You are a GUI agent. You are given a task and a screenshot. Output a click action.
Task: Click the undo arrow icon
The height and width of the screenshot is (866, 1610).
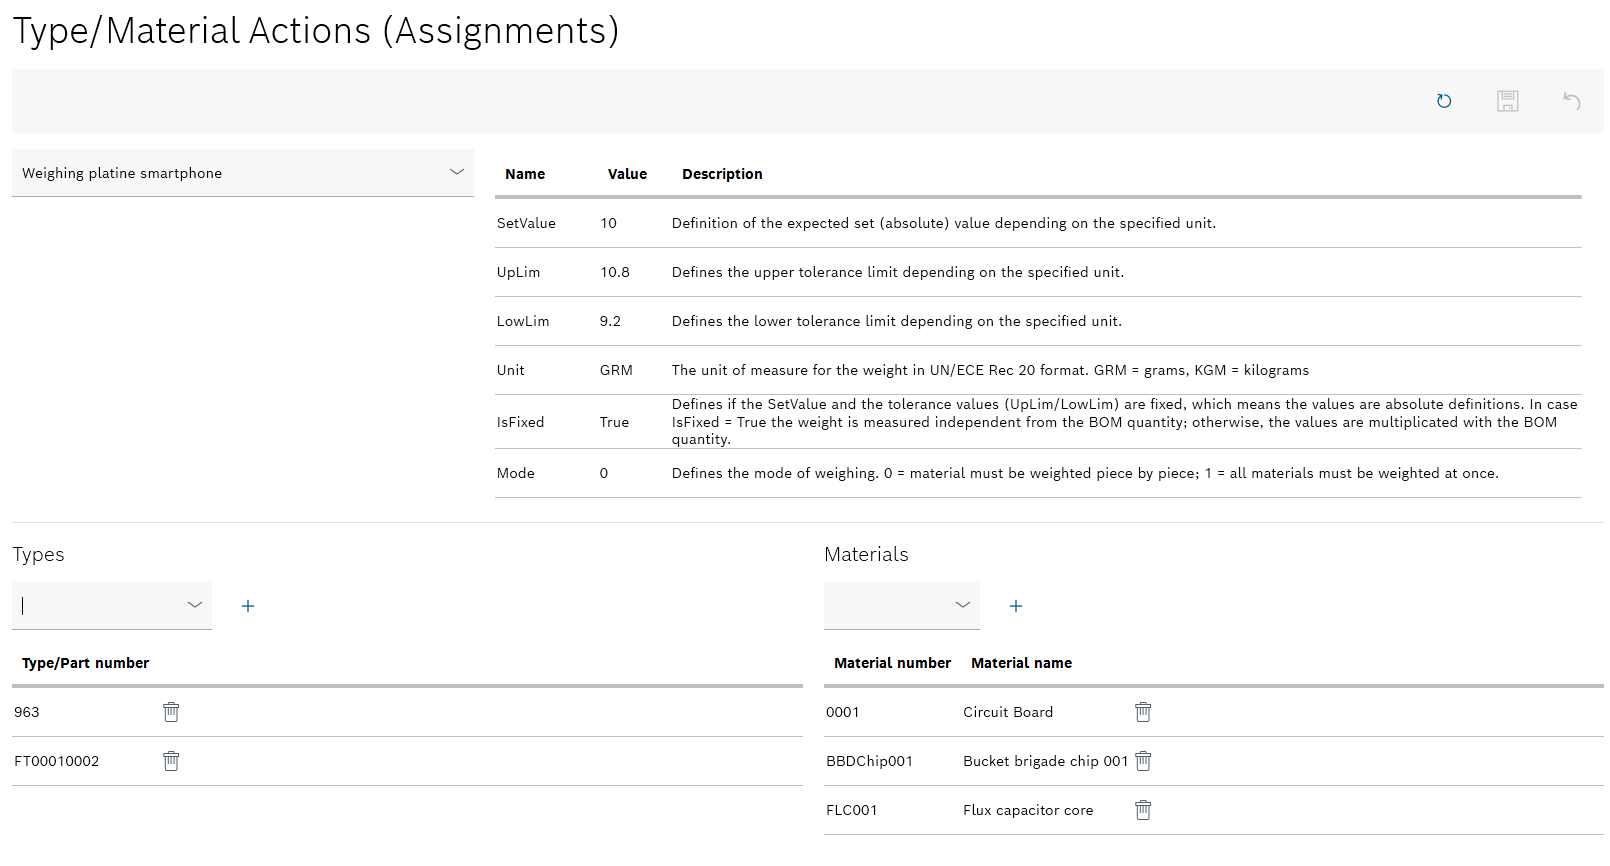point(1571,101)
